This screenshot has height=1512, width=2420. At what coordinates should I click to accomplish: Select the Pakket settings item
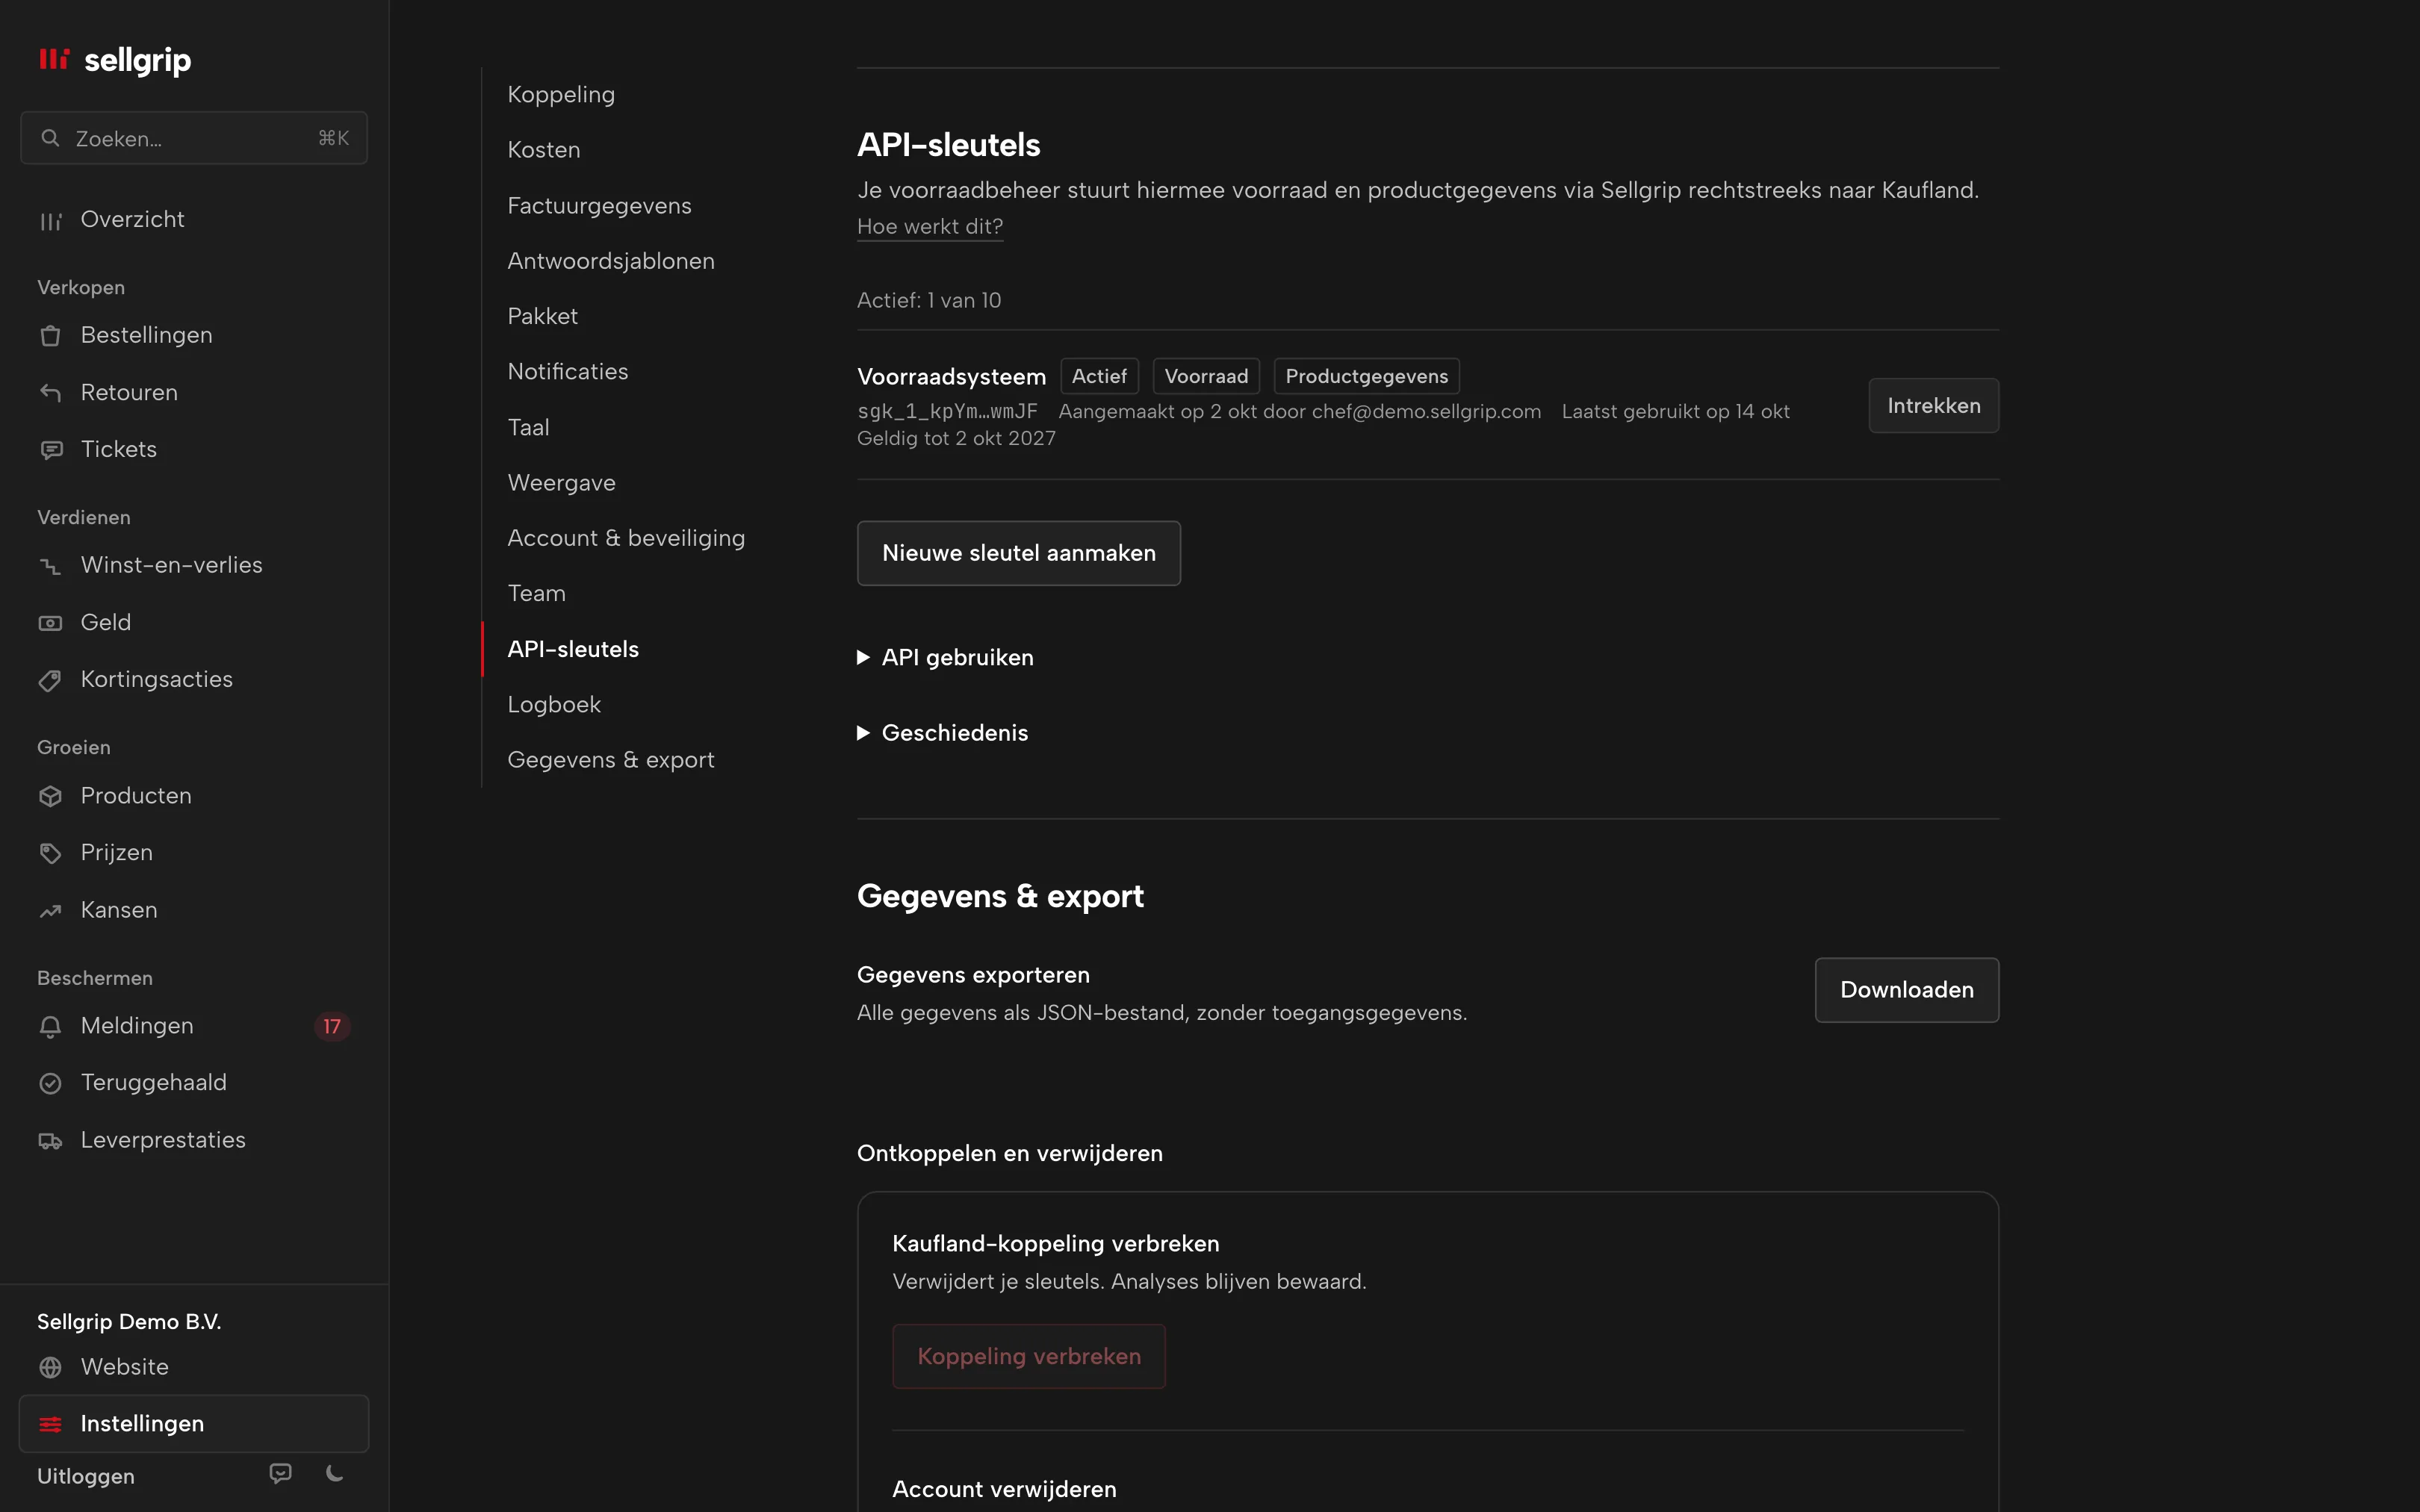point(543,316)
